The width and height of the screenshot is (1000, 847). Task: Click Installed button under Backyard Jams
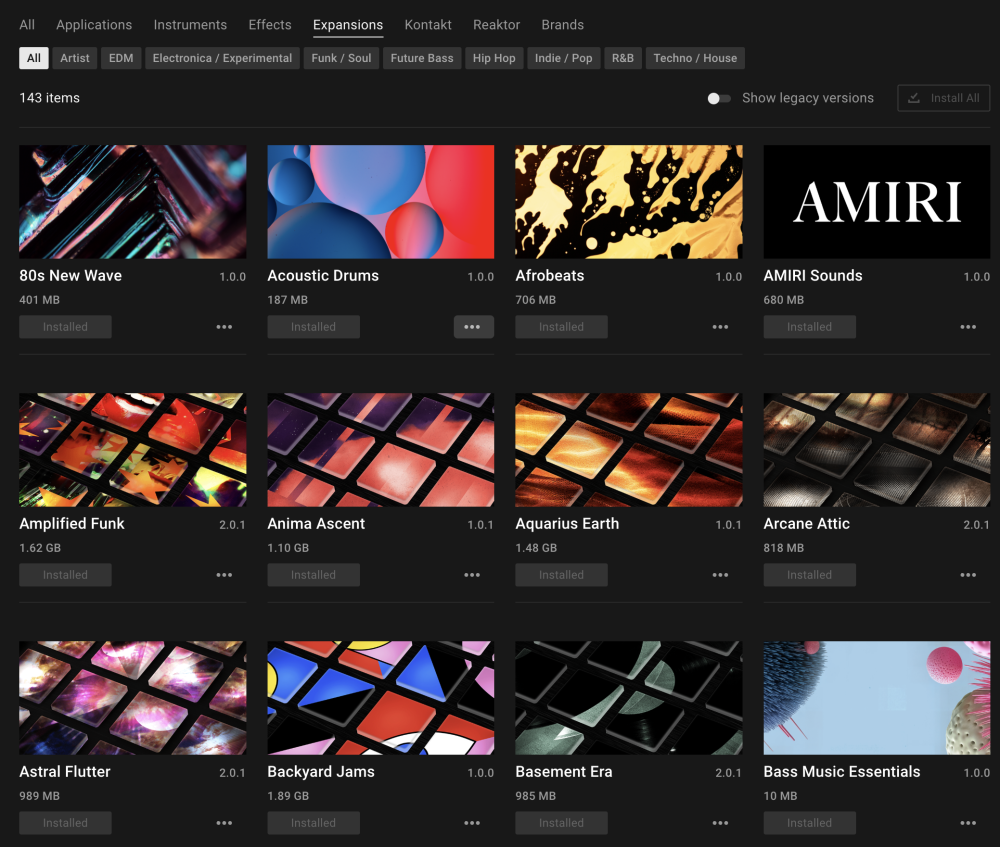pyautogui.click(x=313, y=823)
